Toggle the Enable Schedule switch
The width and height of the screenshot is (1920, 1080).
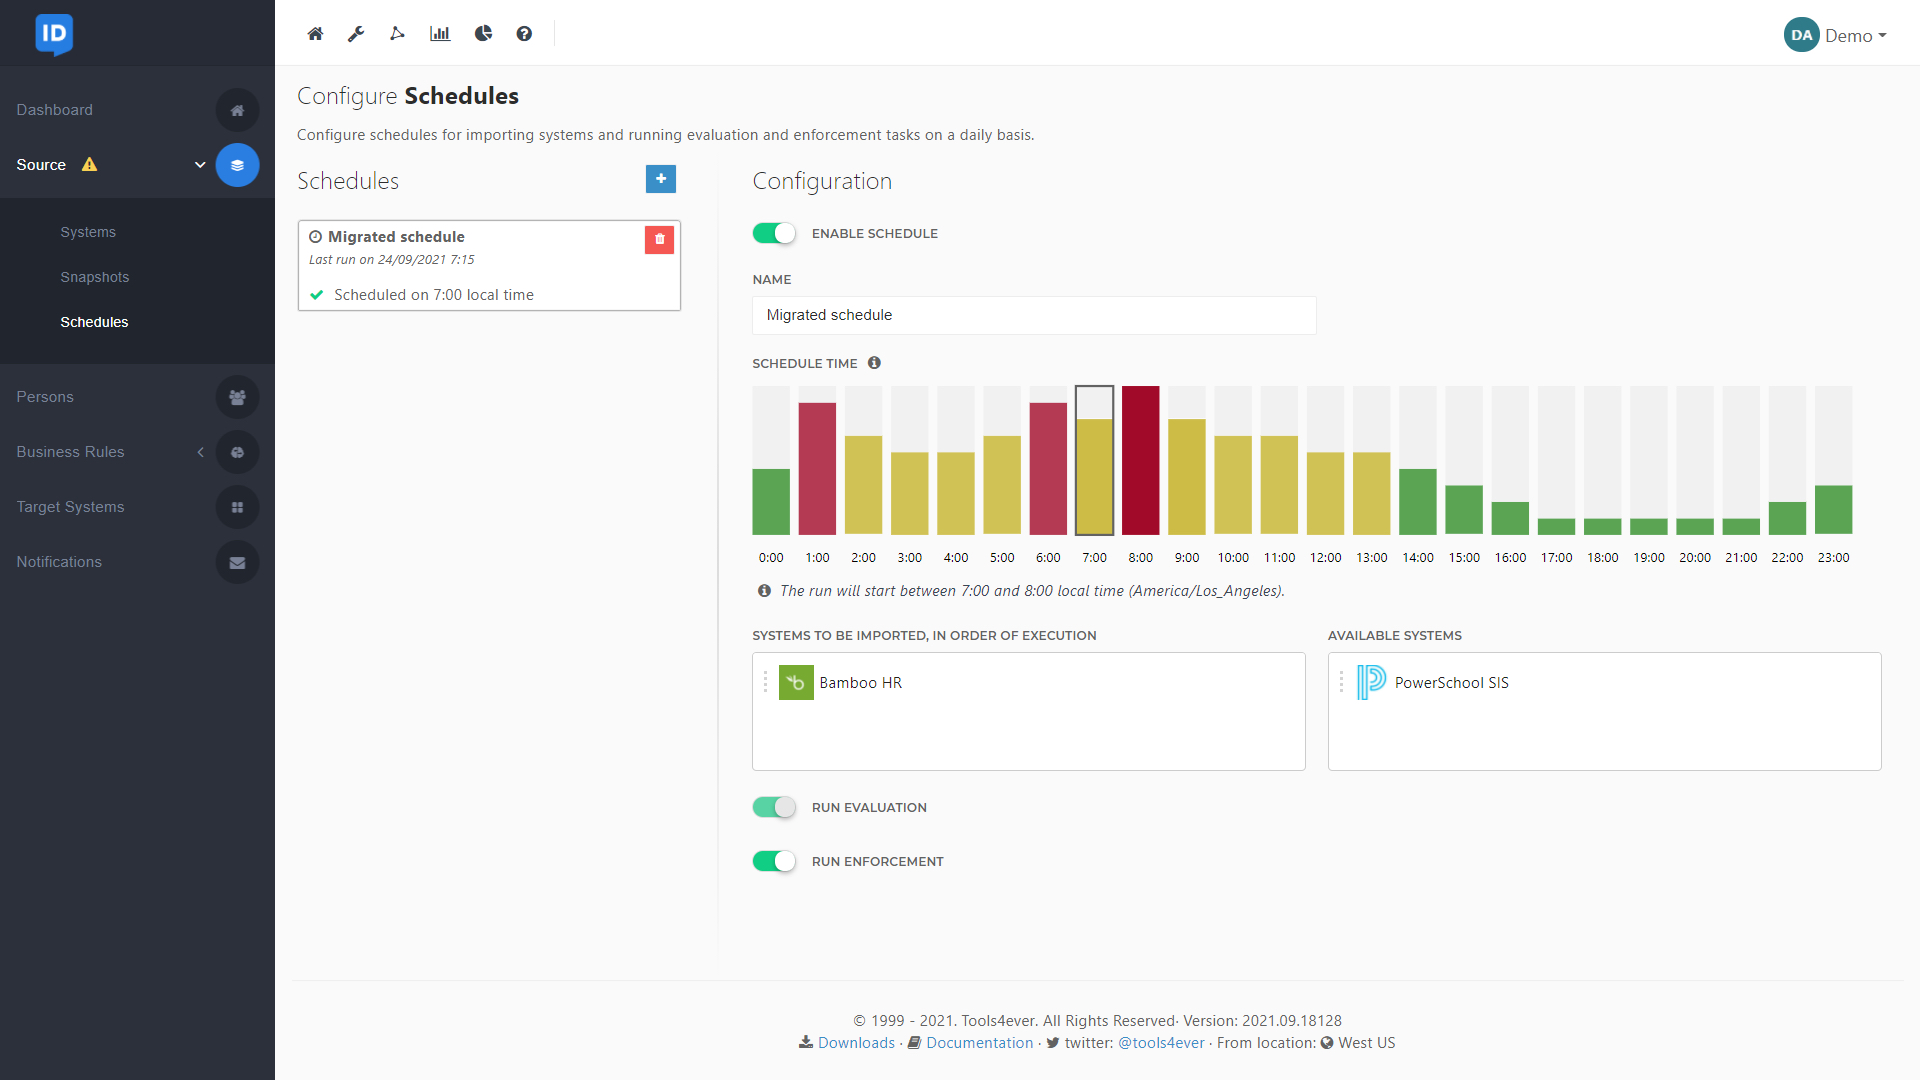(774, 233)
